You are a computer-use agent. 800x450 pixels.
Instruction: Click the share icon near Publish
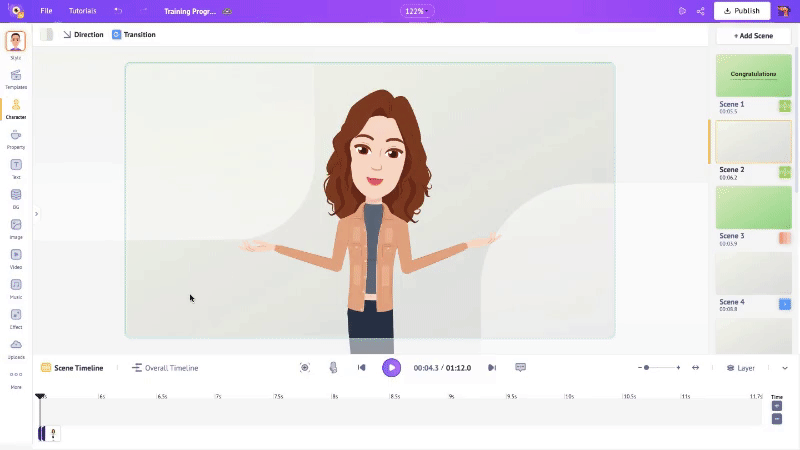[x=701, y=11]
